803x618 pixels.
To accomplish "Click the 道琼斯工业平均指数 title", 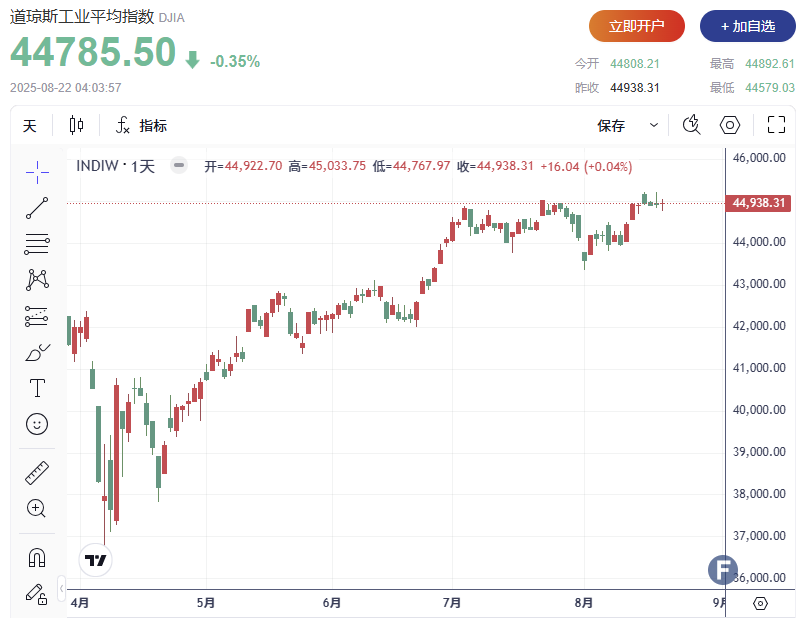I will 82,17.
